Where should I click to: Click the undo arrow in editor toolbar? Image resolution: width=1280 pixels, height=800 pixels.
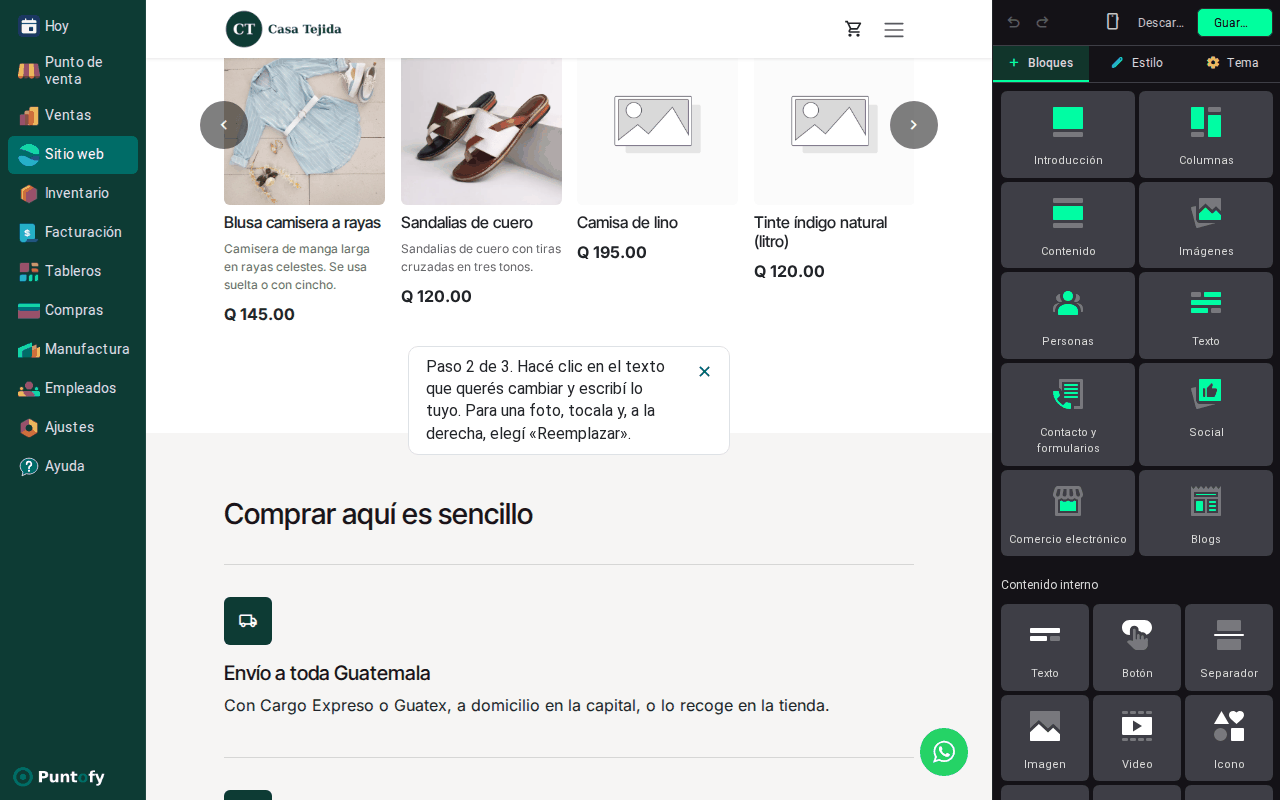click(1013, 22)
